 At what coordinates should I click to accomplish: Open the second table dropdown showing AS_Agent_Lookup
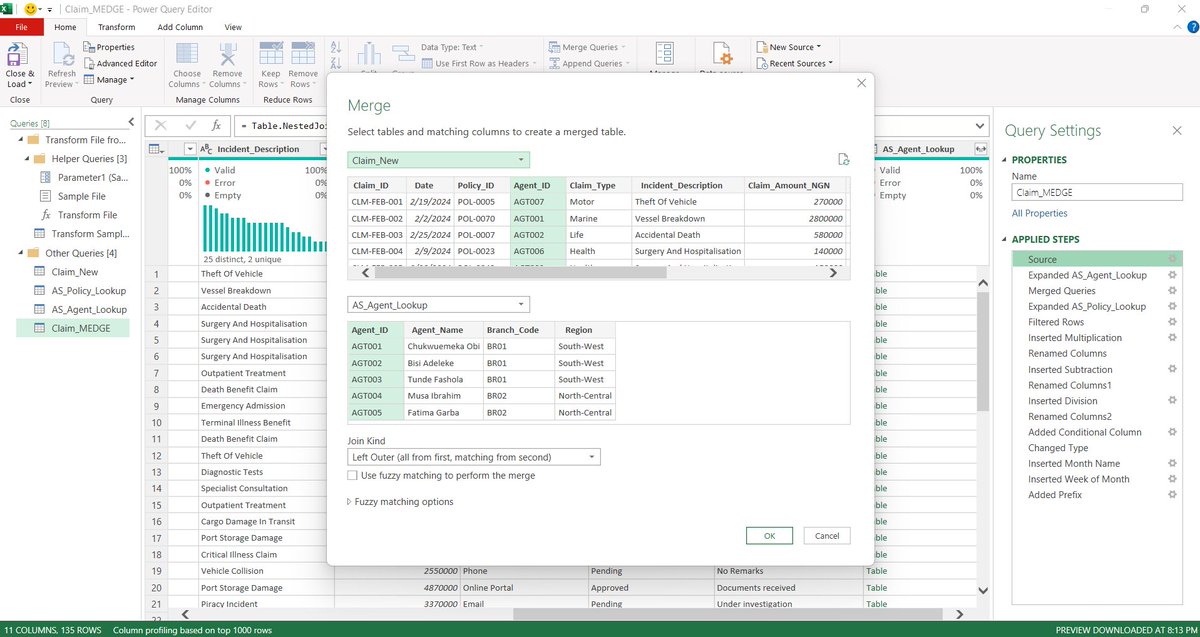[x=438, y=305]
